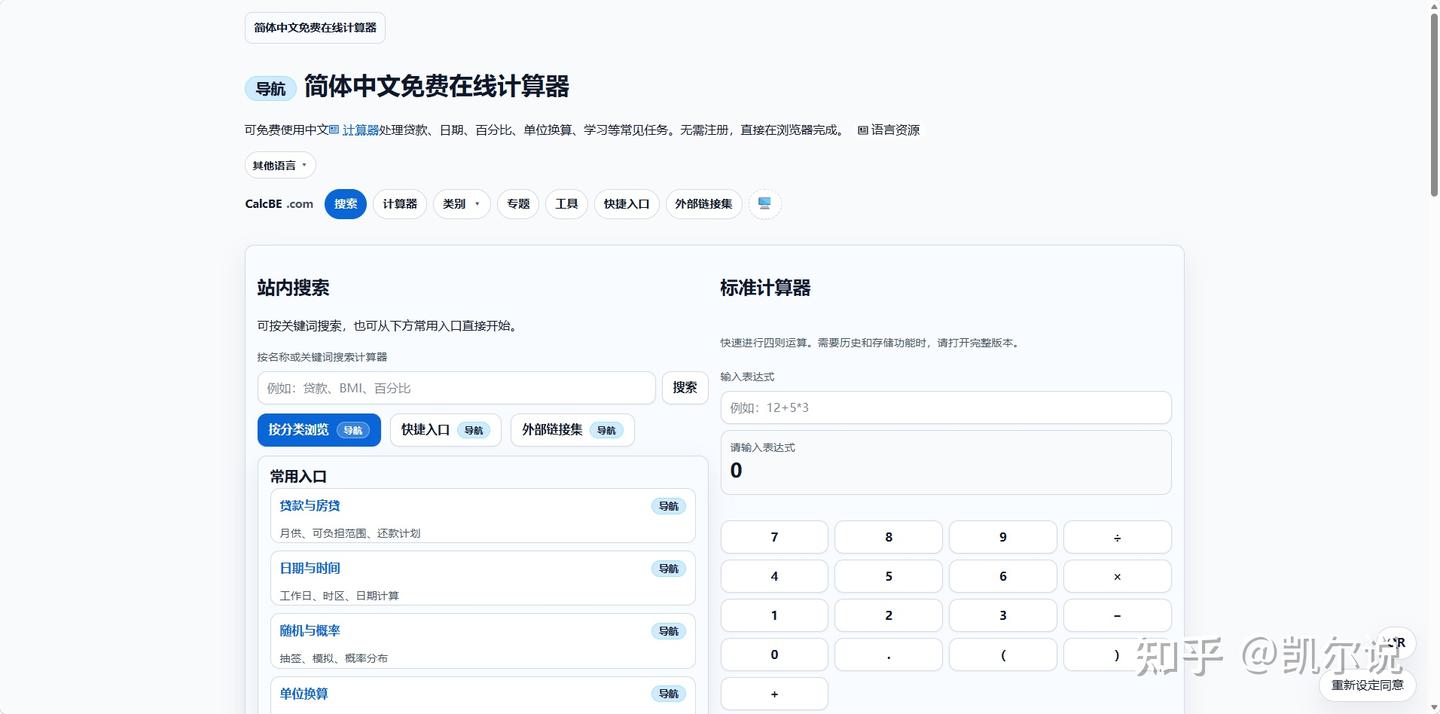
Task: Click the divide ÷ key
Action: [1117, 537]
